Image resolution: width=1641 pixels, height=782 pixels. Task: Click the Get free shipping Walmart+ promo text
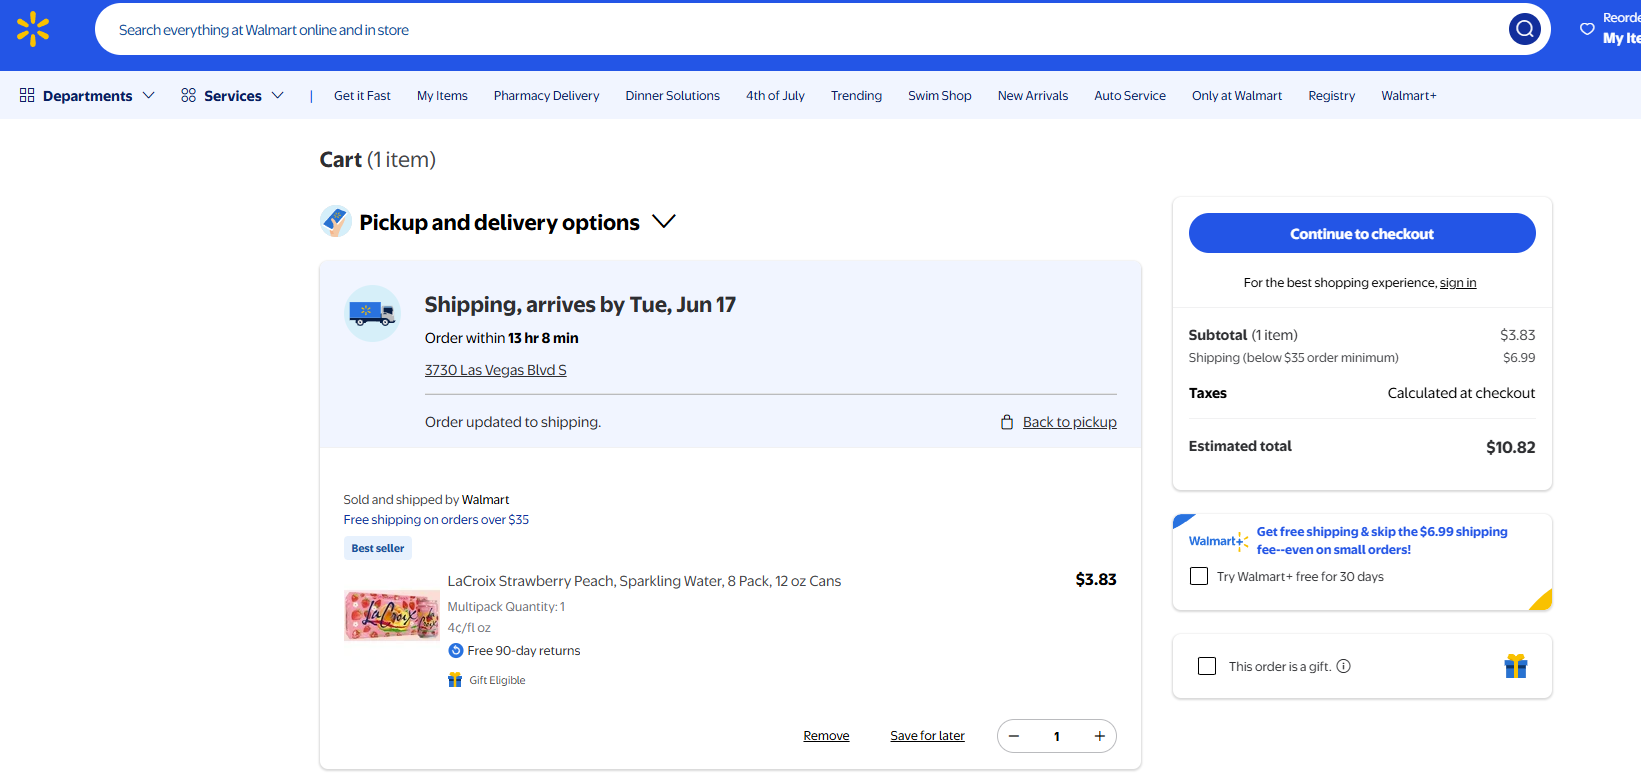[1382, 541]
